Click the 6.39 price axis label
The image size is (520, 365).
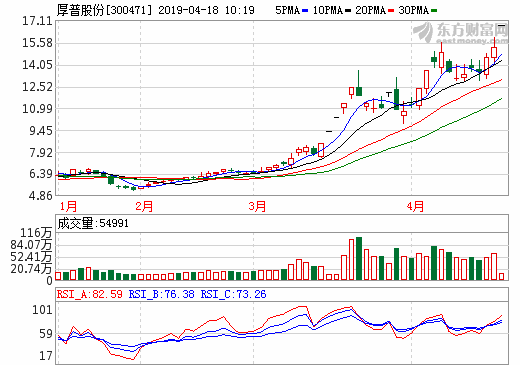pyautogui.click(x=41, y=174)
